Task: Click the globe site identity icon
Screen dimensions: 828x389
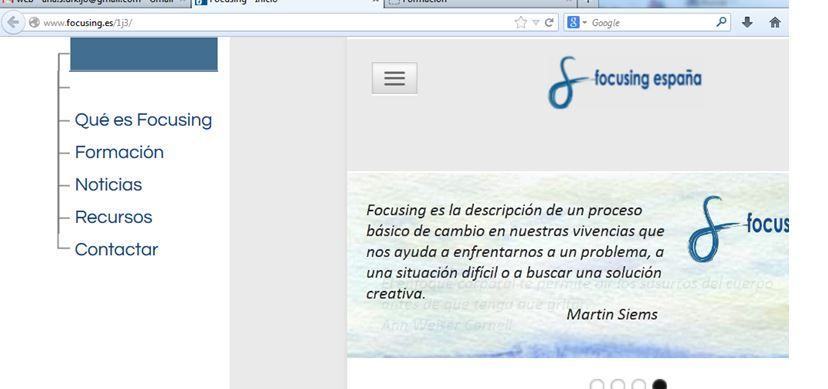Action: [x=34, y=23]
